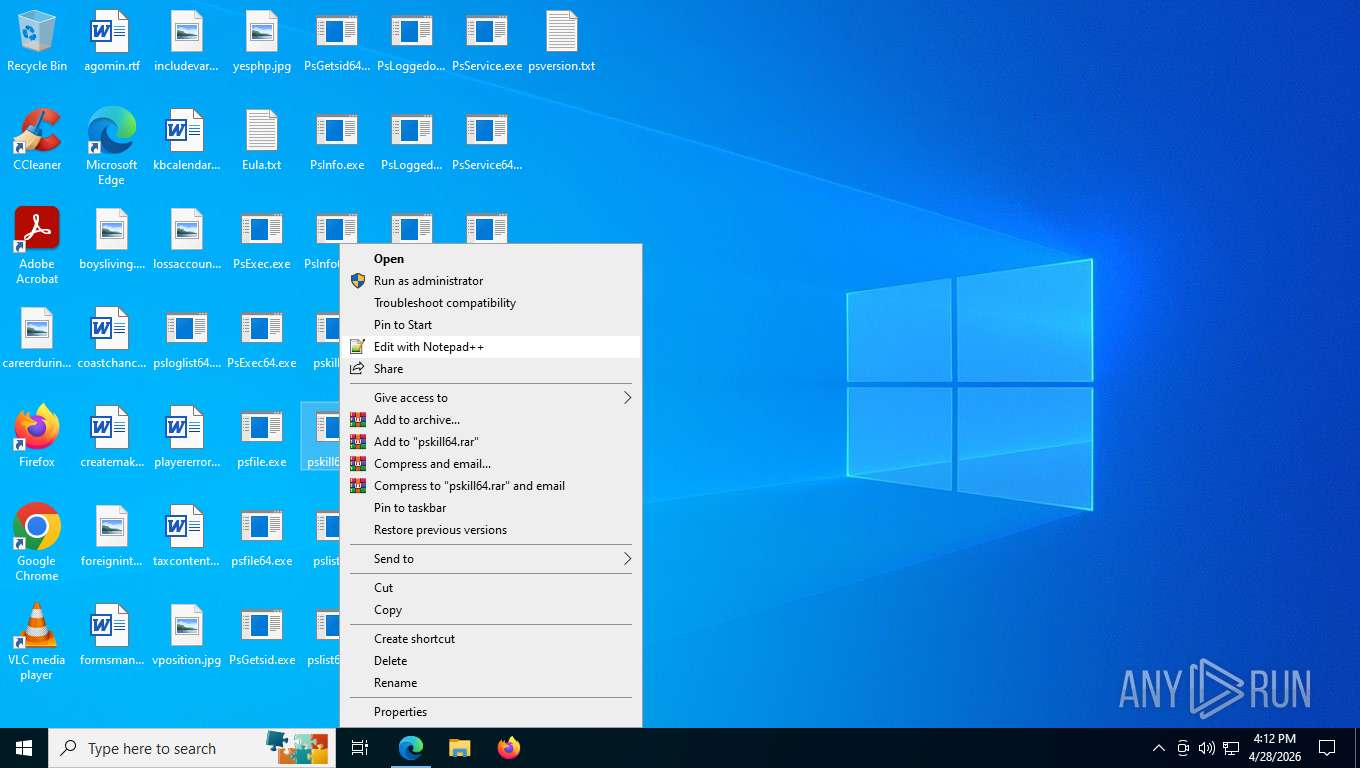Choose Edit with Notepad++

[x=491, y=347]
